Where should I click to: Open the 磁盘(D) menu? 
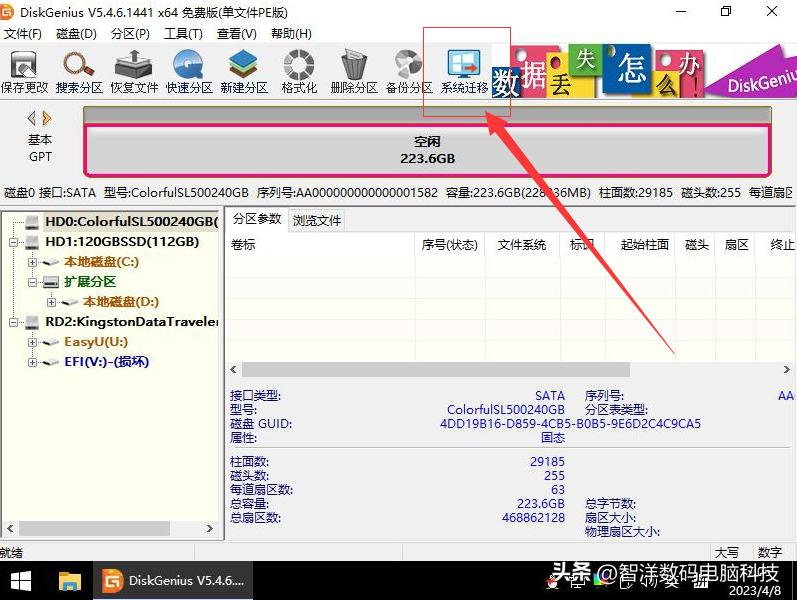click(x=76, y=34)
